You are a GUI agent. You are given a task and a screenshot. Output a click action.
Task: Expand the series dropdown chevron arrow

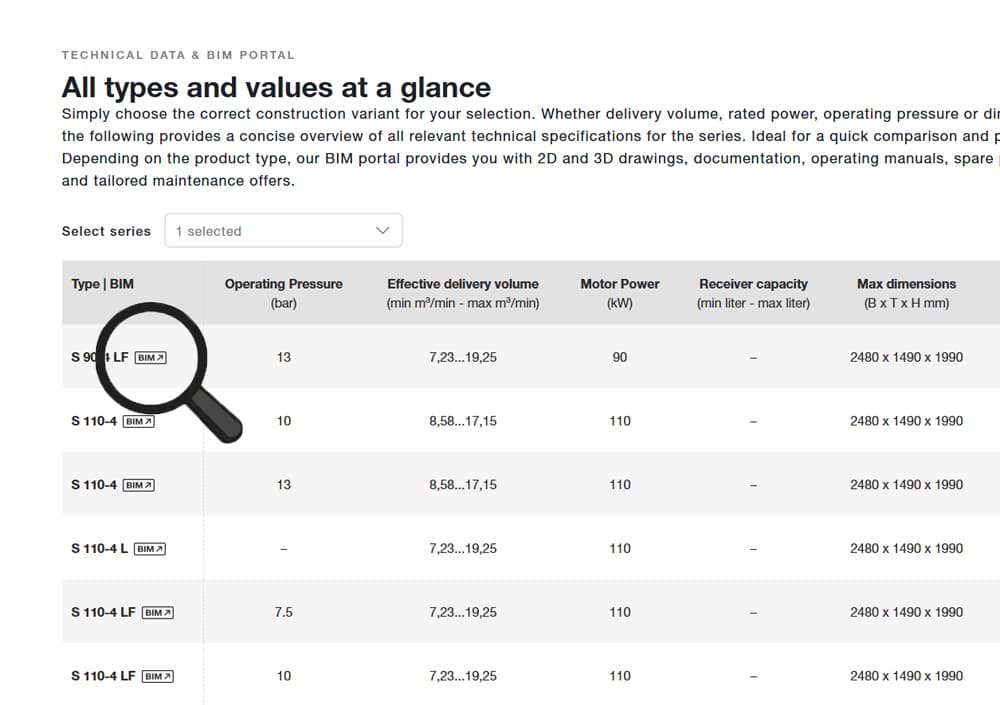click(382, 230)
